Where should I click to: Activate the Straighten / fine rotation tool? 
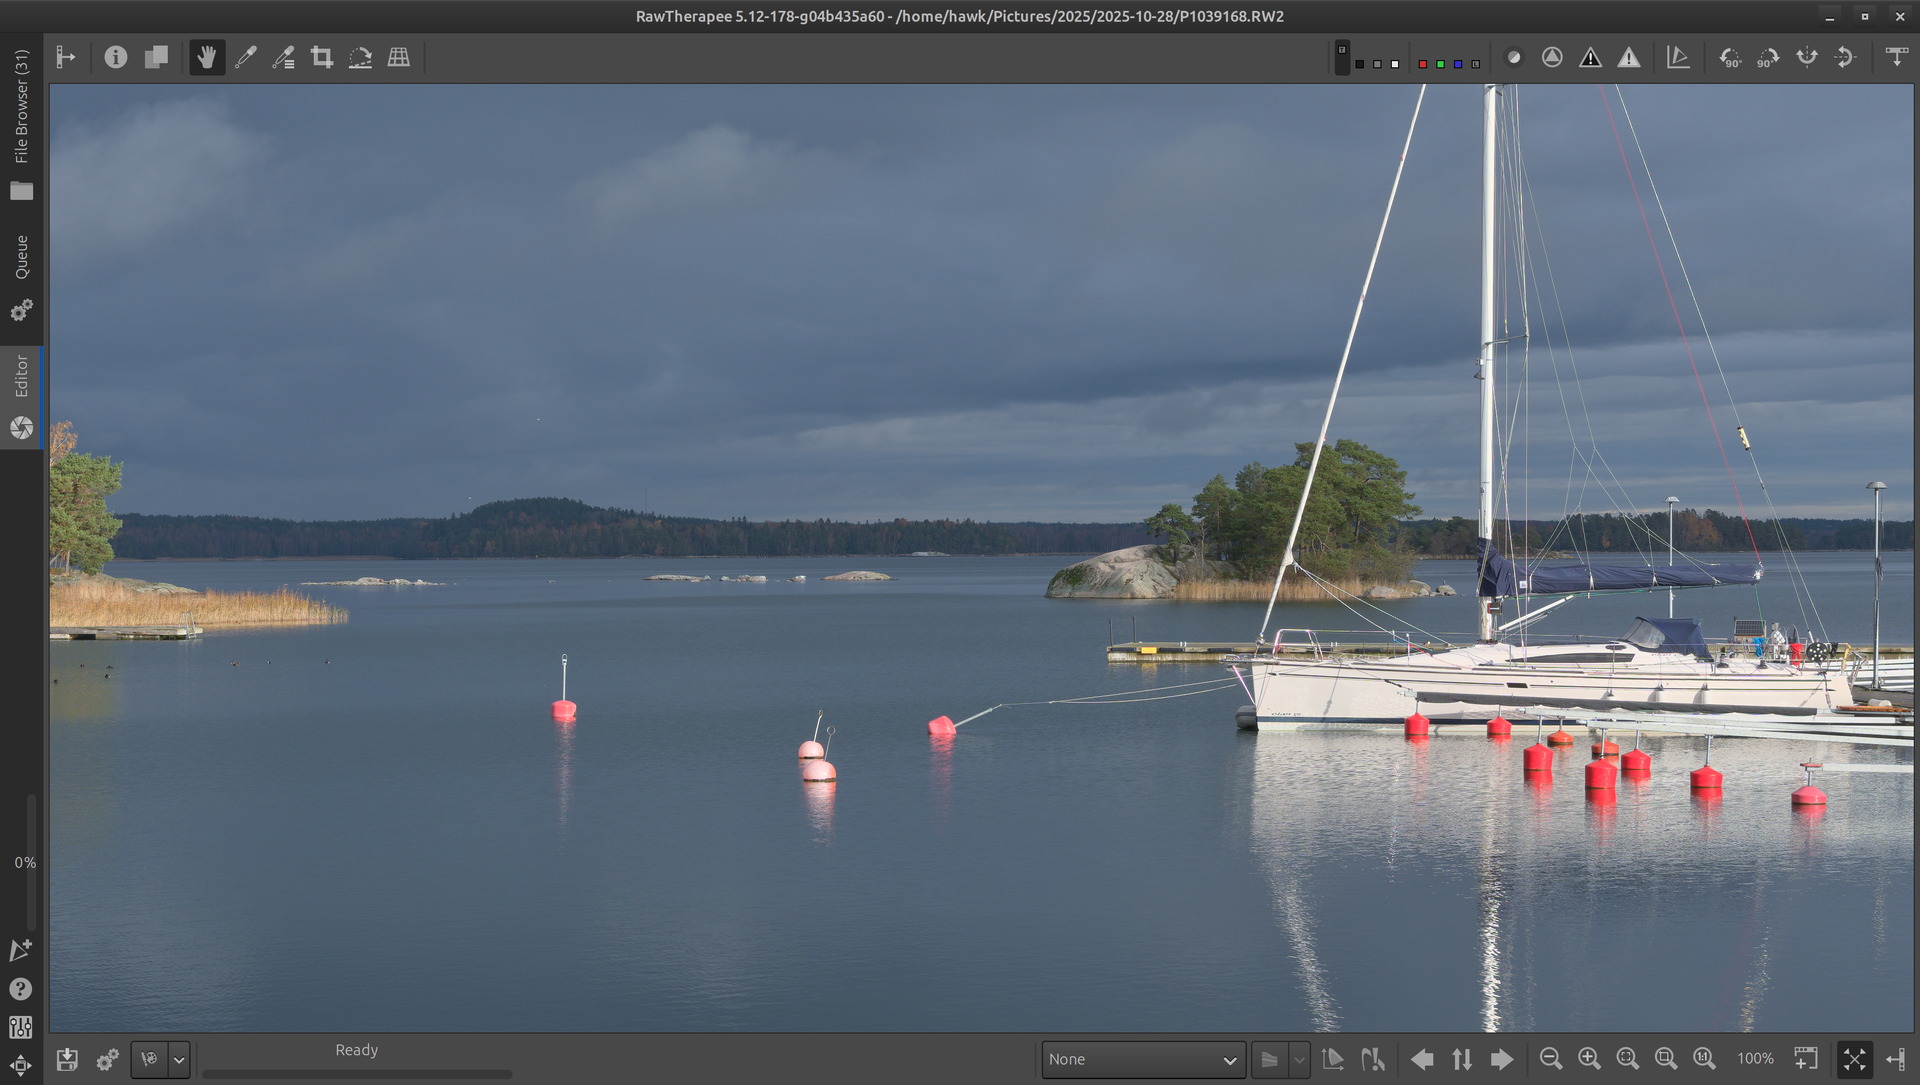[x=360, y=58]
